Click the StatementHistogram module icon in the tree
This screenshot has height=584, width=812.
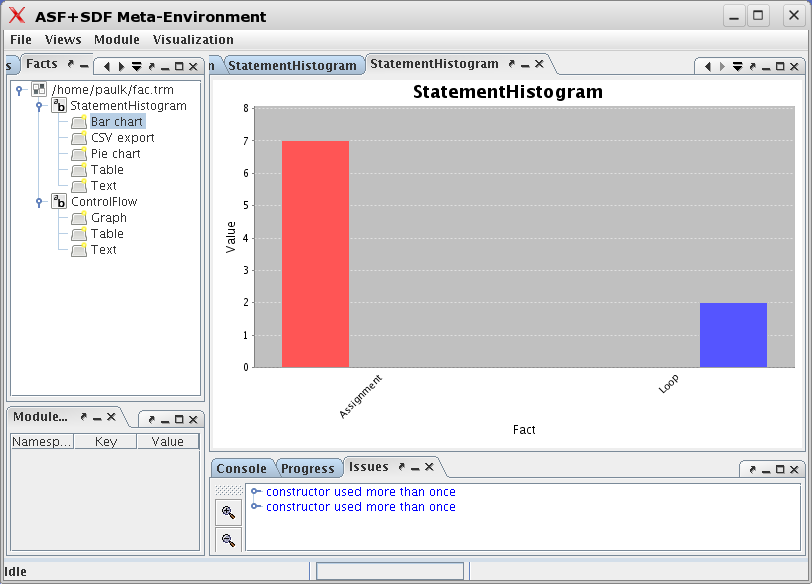(x=58, y=105)
